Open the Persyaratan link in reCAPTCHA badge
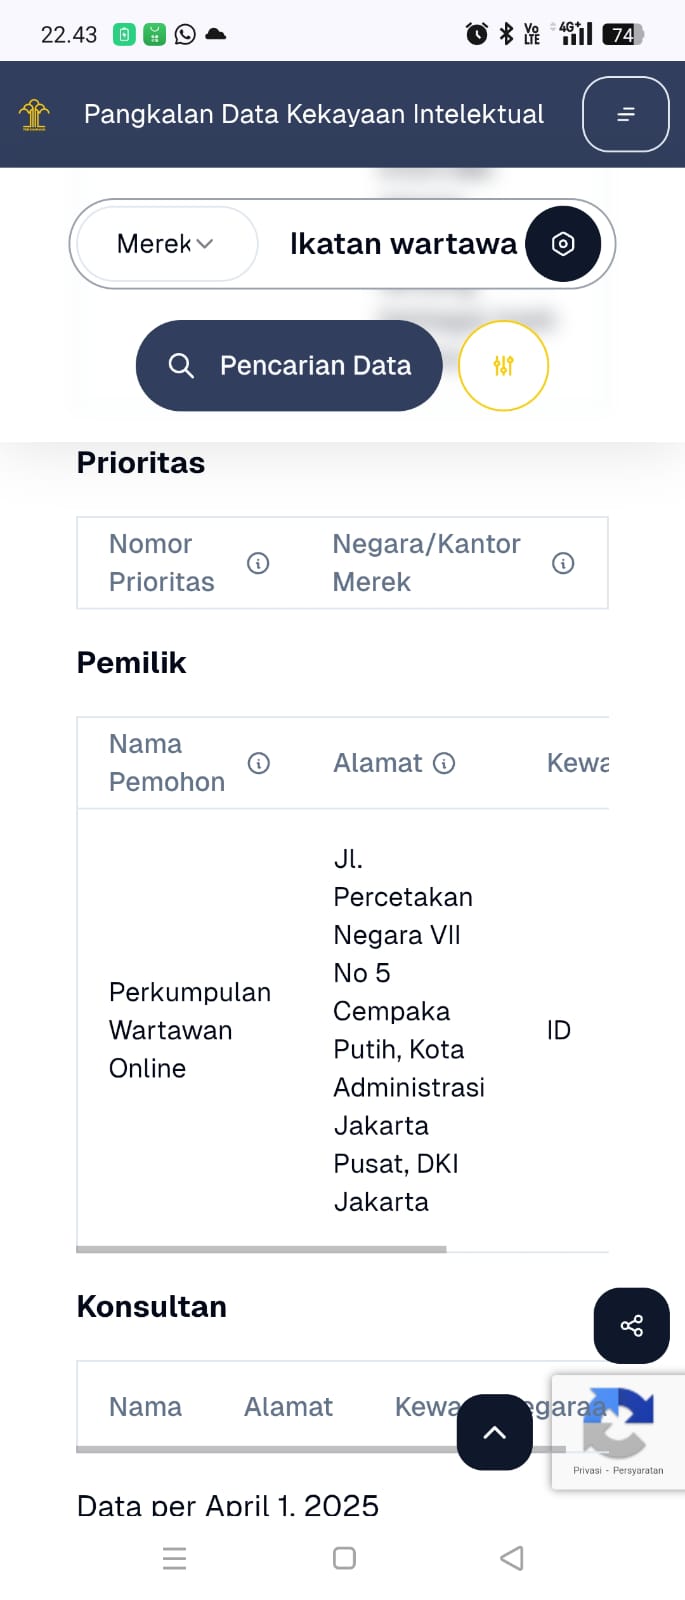The height and width of the screenshot is (1600, 685). point(638,1470)
